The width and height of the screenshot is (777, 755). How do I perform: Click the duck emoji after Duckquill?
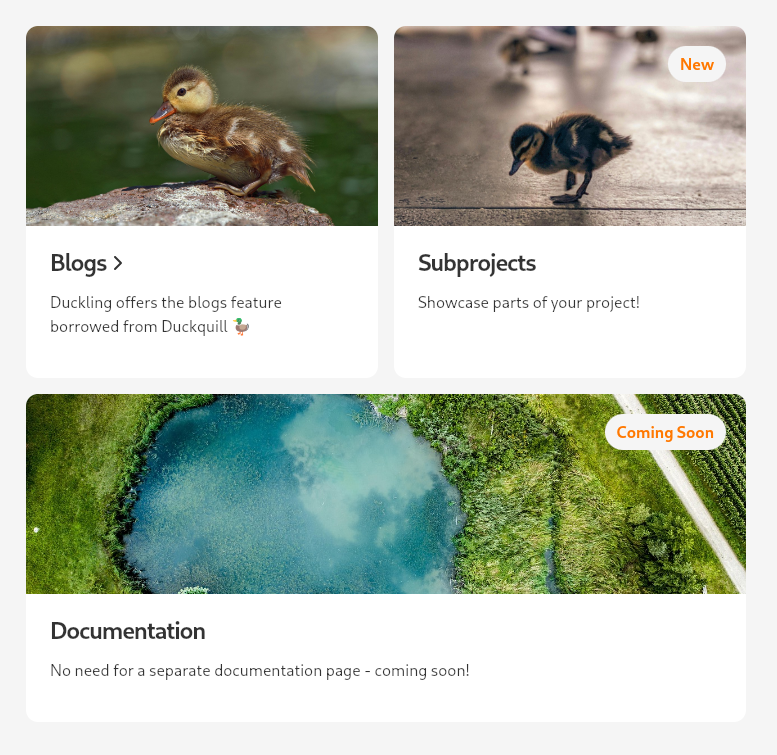tap(241, 327)
